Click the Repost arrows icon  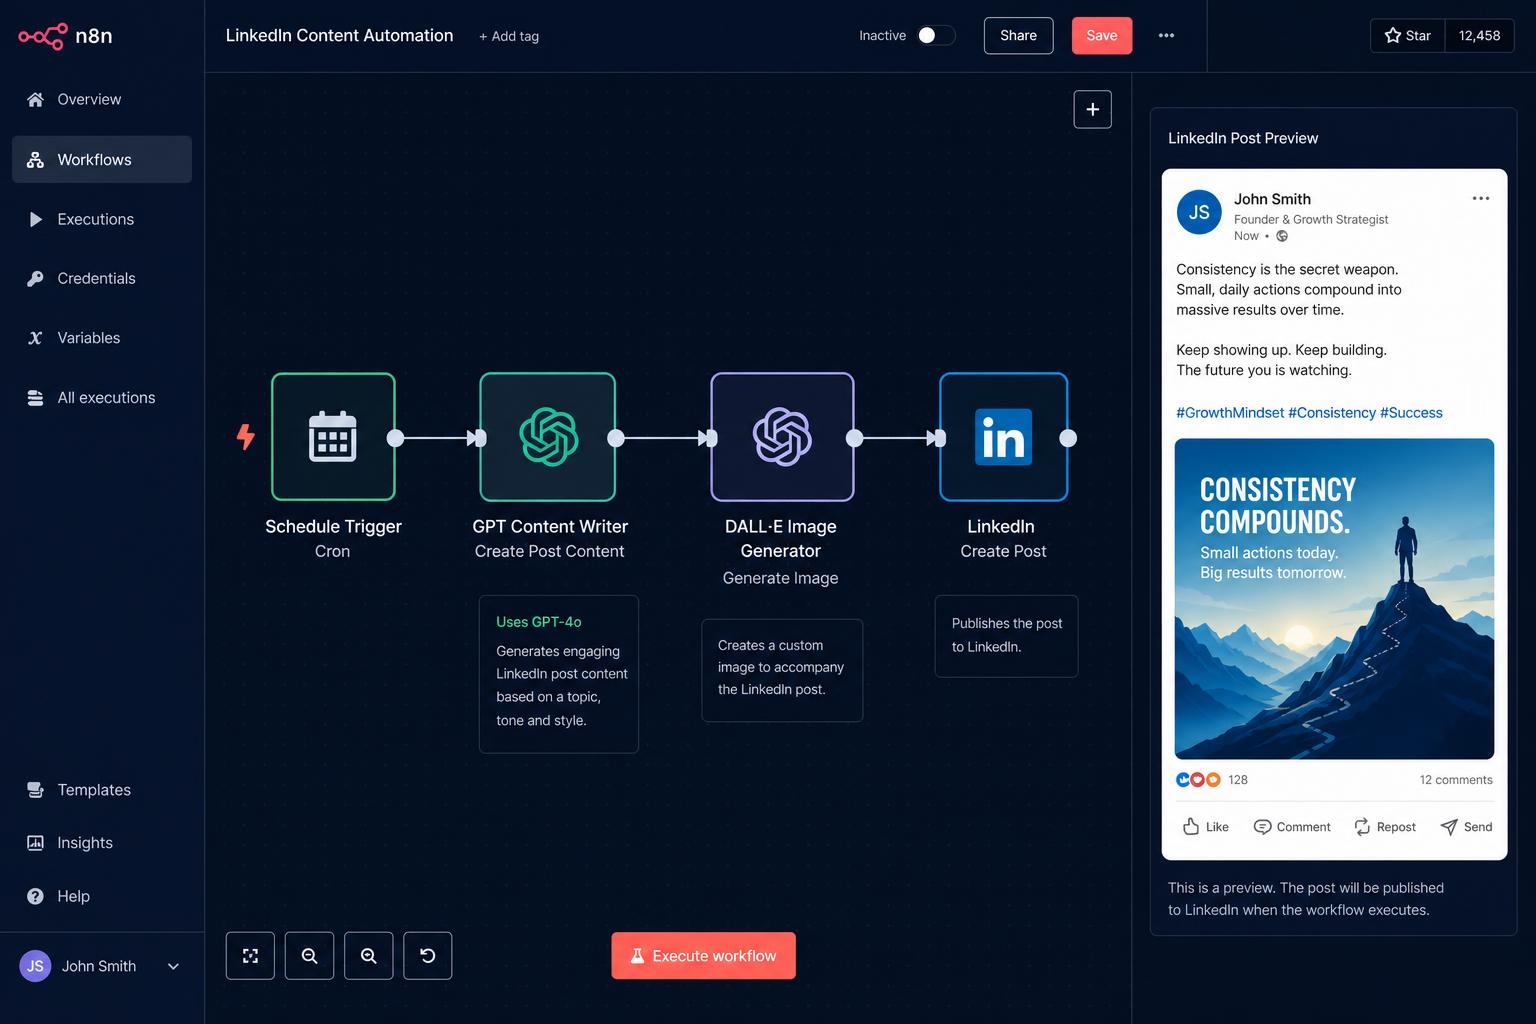[x=1362, y=827]
